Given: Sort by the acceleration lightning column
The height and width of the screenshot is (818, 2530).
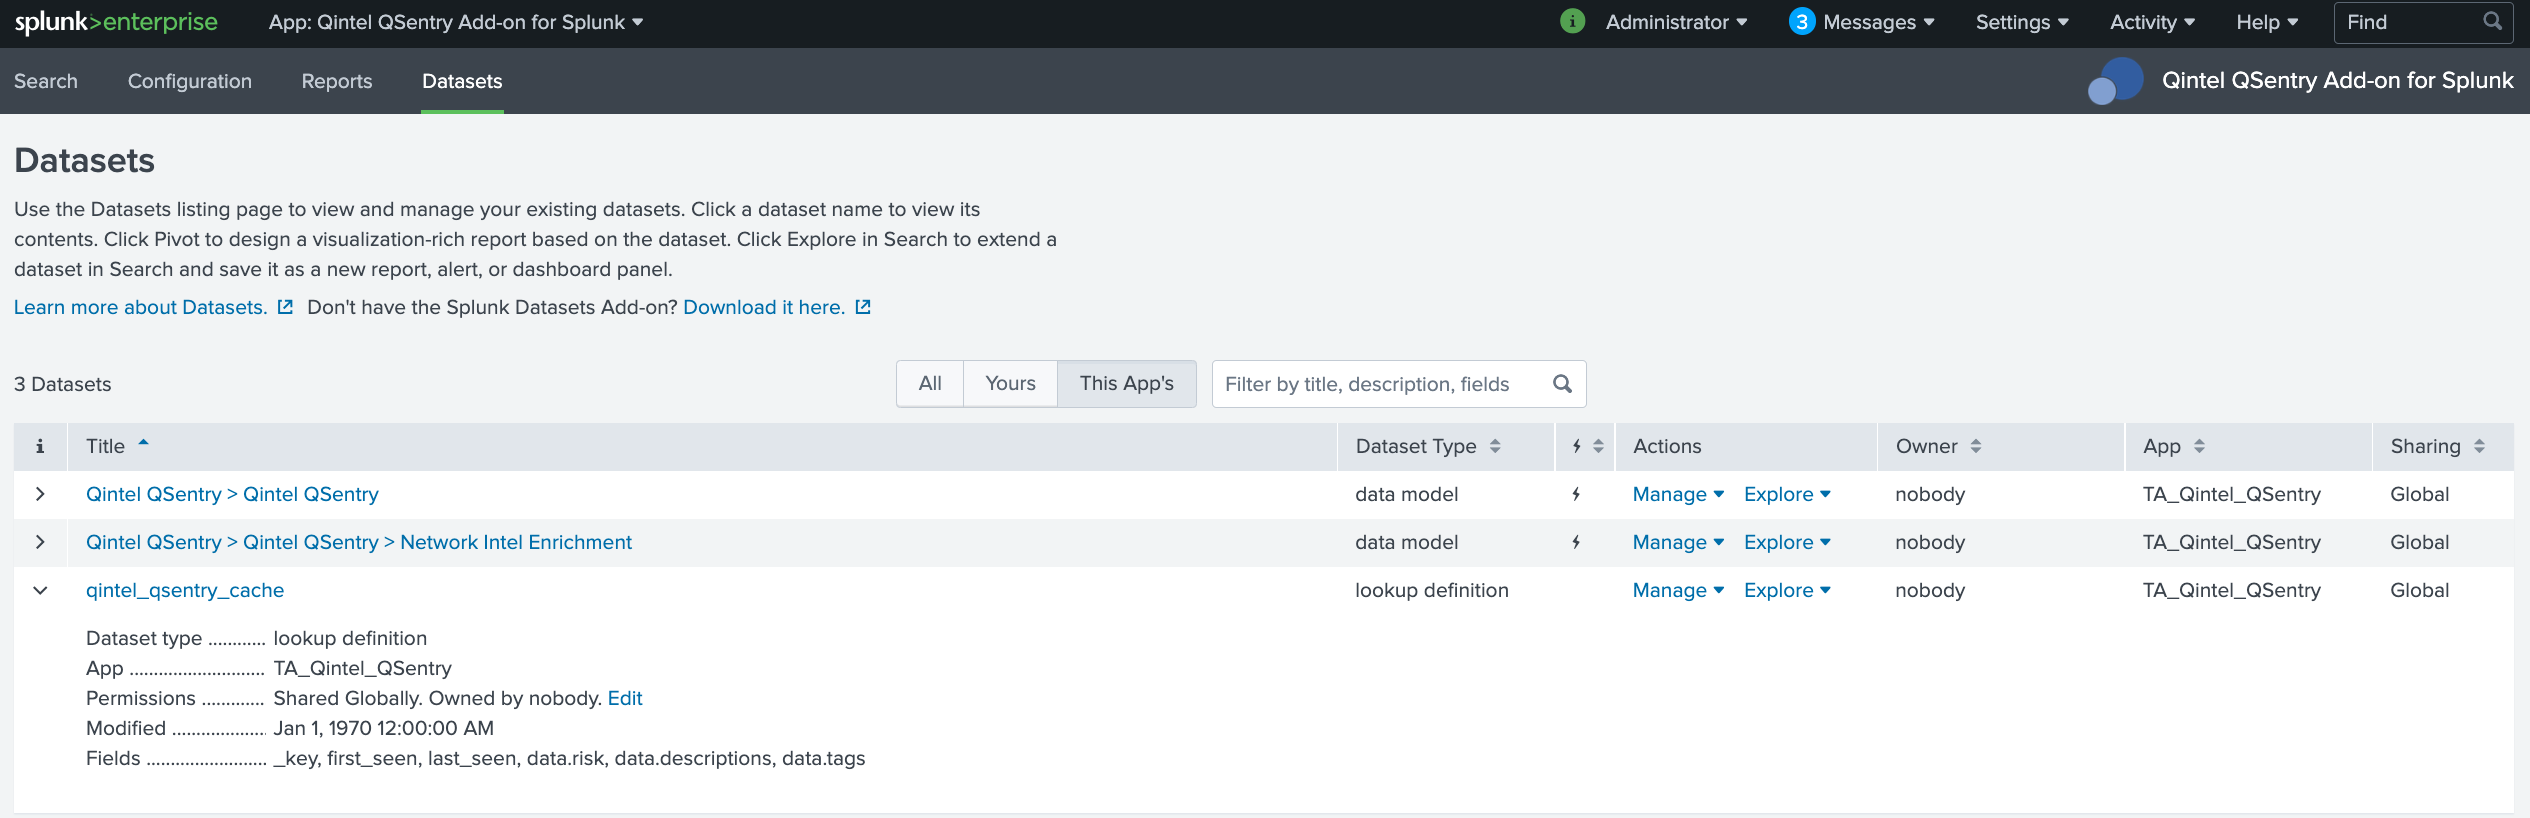Looking at the screenshot, I should pos(1586,446).
